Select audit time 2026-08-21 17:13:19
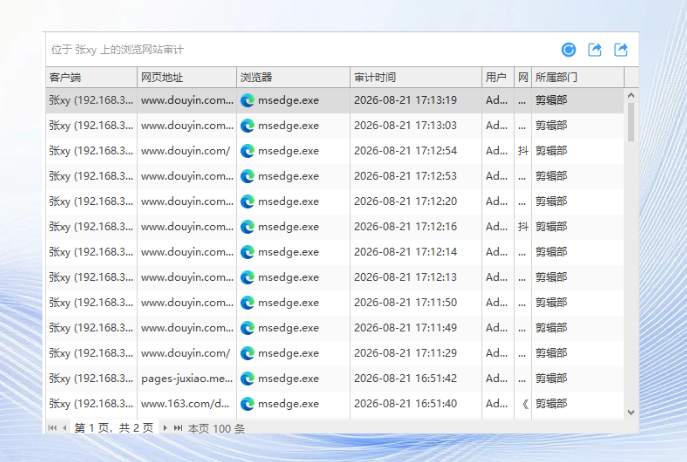687x462 pixels. 405,100
